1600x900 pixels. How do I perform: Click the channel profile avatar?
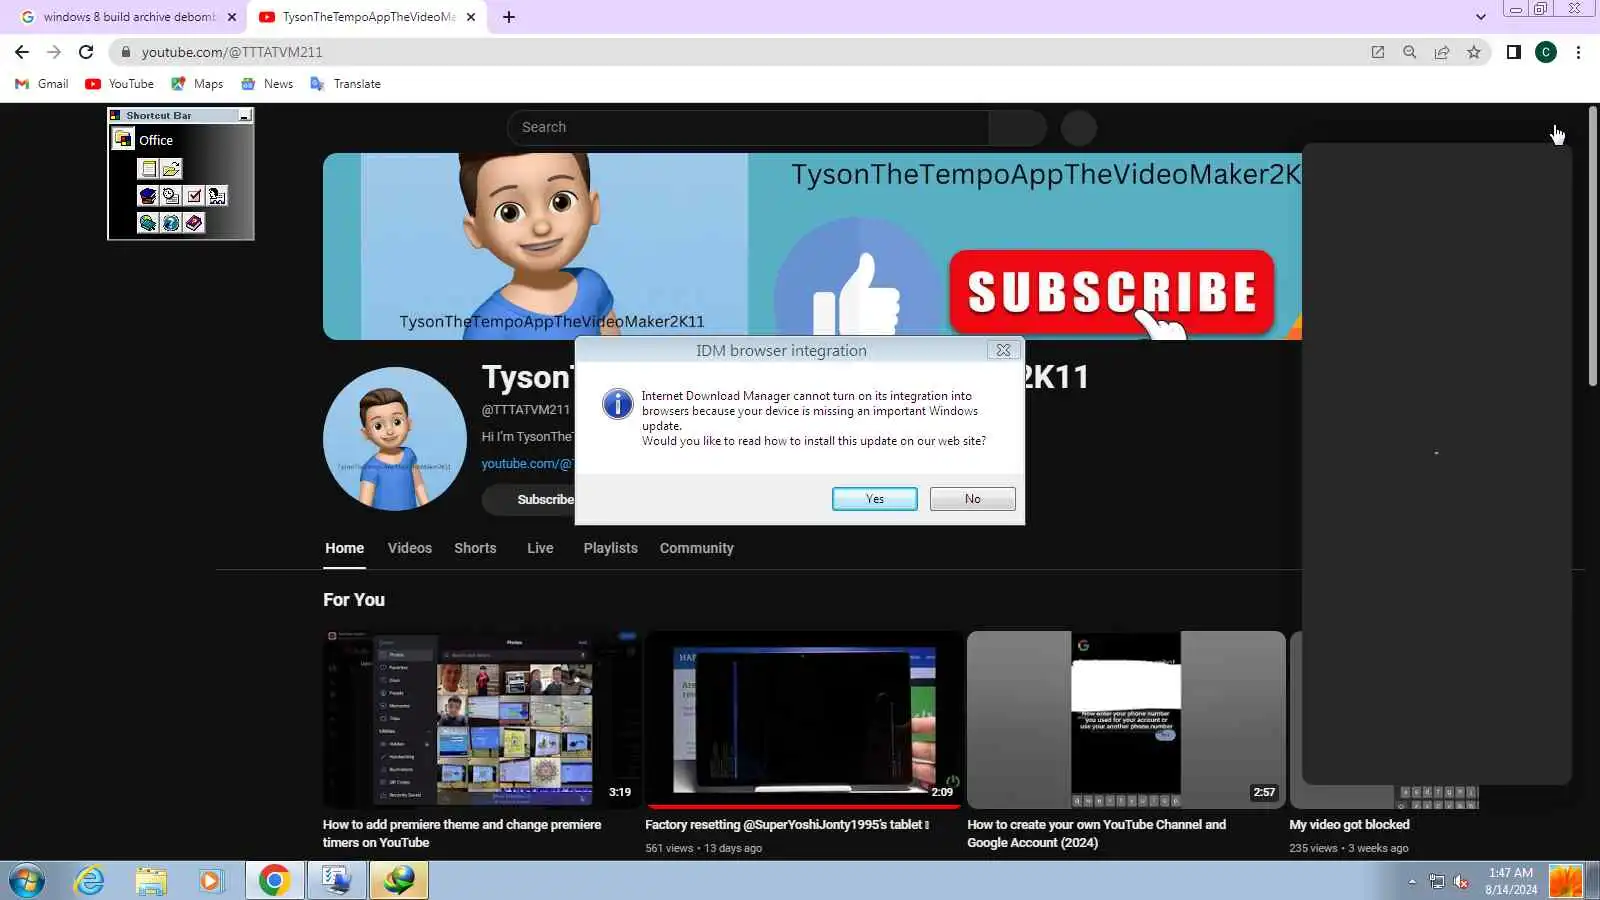395,439
